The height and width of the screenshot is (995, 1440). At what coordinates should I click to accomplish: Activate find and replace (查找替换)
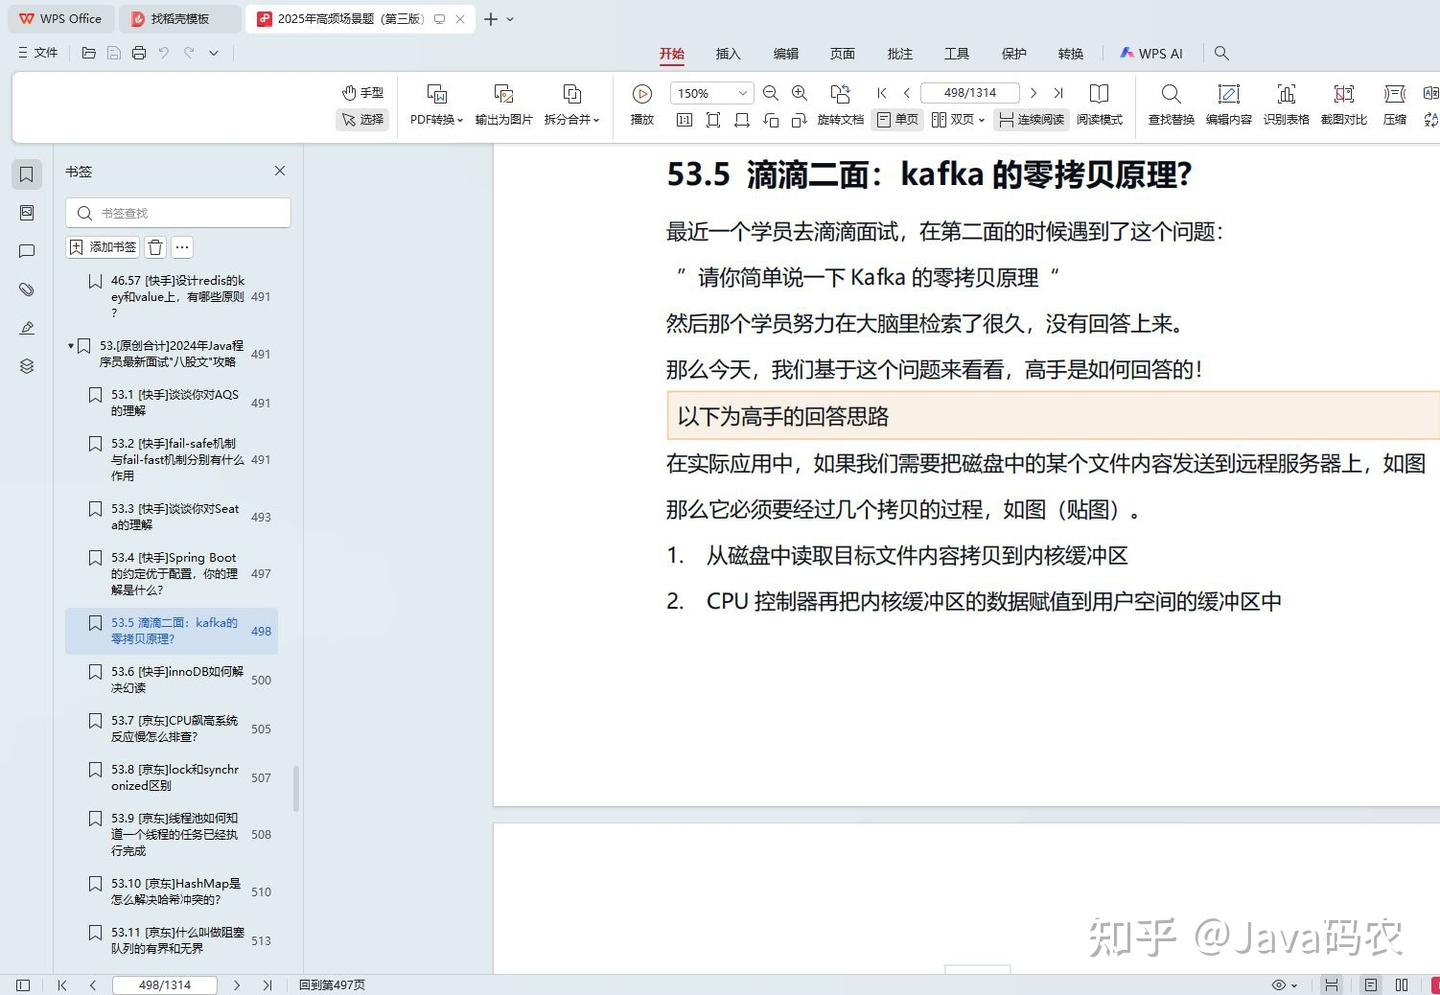1170,105
